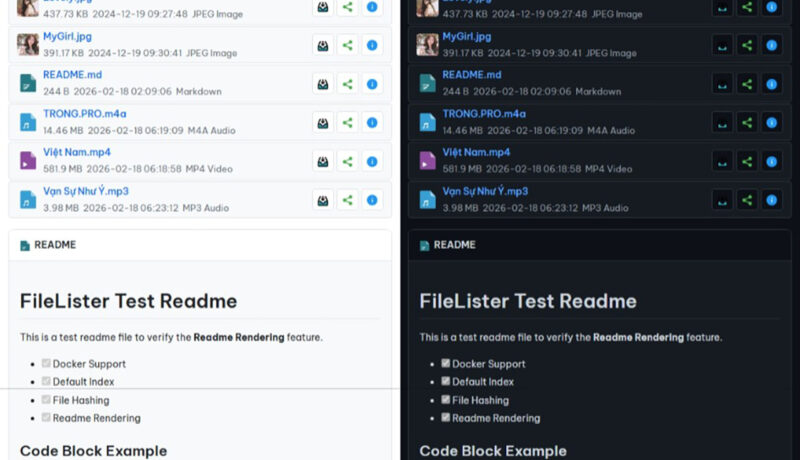Download MyGirl.jpg in the light theme panel
The width and height of the screenshot is (800, 460).
pos(322,45)
